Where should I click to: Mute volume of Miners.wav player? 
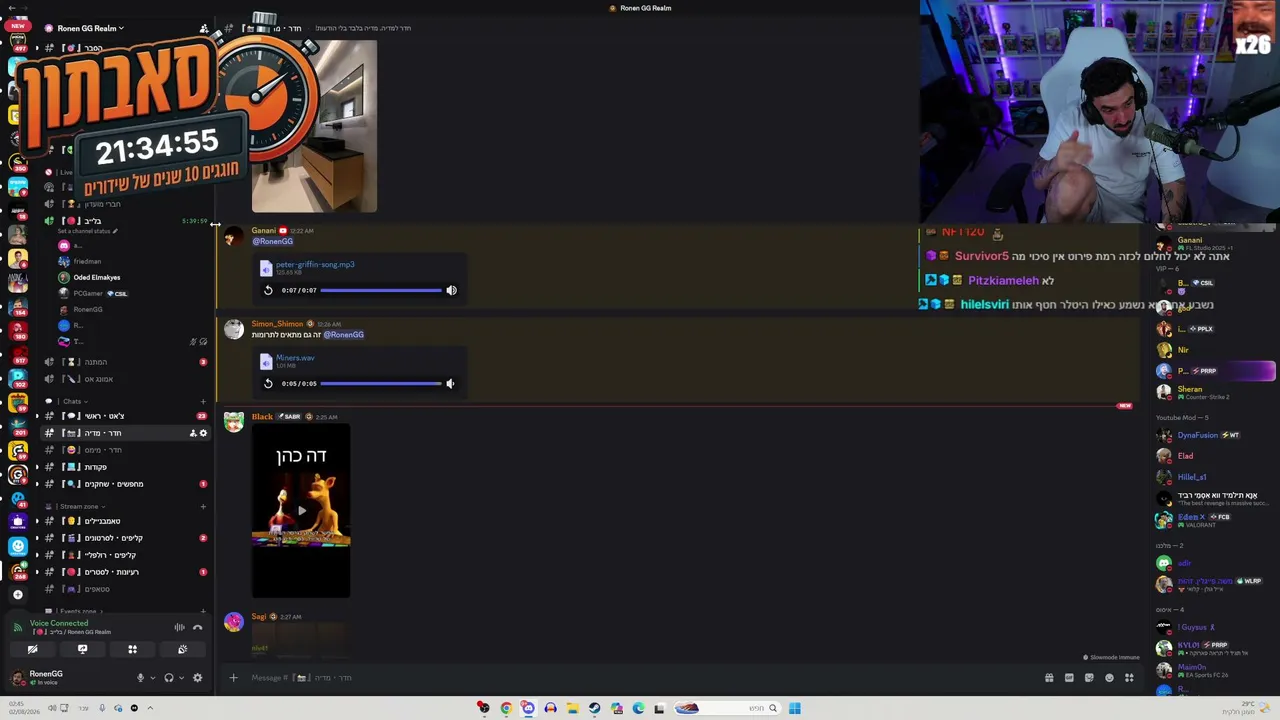click(450, 383)
